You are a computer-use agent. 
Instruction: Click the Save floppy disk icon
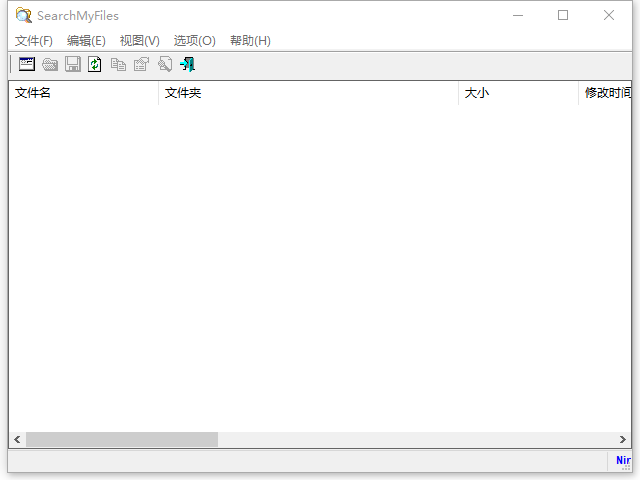tap(73, 64)
